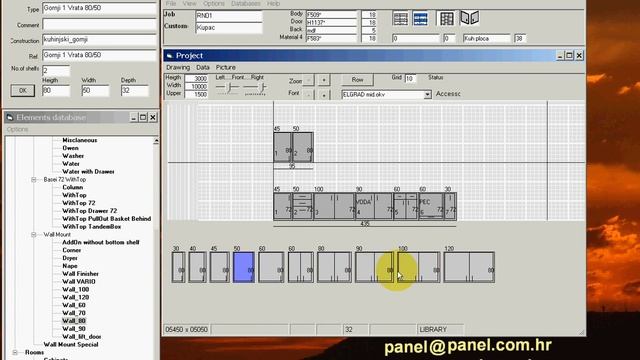Viewport: 640px width, 360px height.
Task: Select the 40 wide library cabinet
Action: tap(198, 267)
